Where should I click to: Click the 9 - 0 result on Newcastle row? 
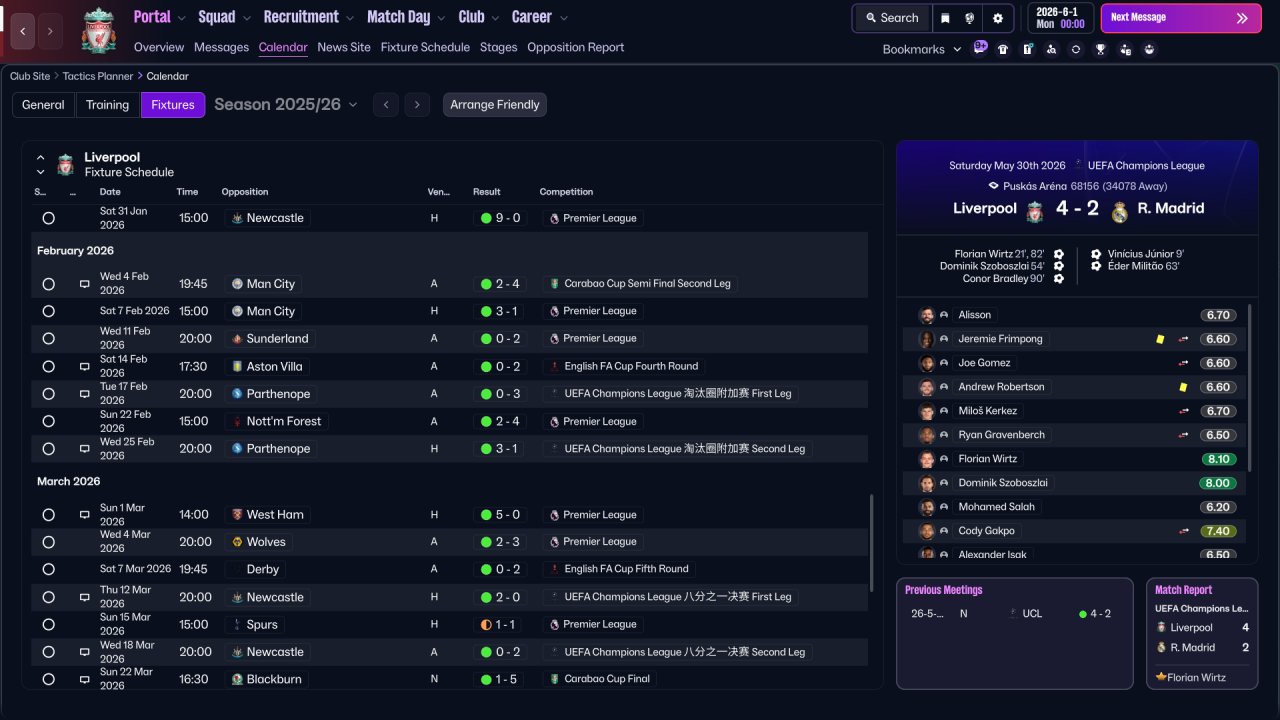click(x=500, y=218)
